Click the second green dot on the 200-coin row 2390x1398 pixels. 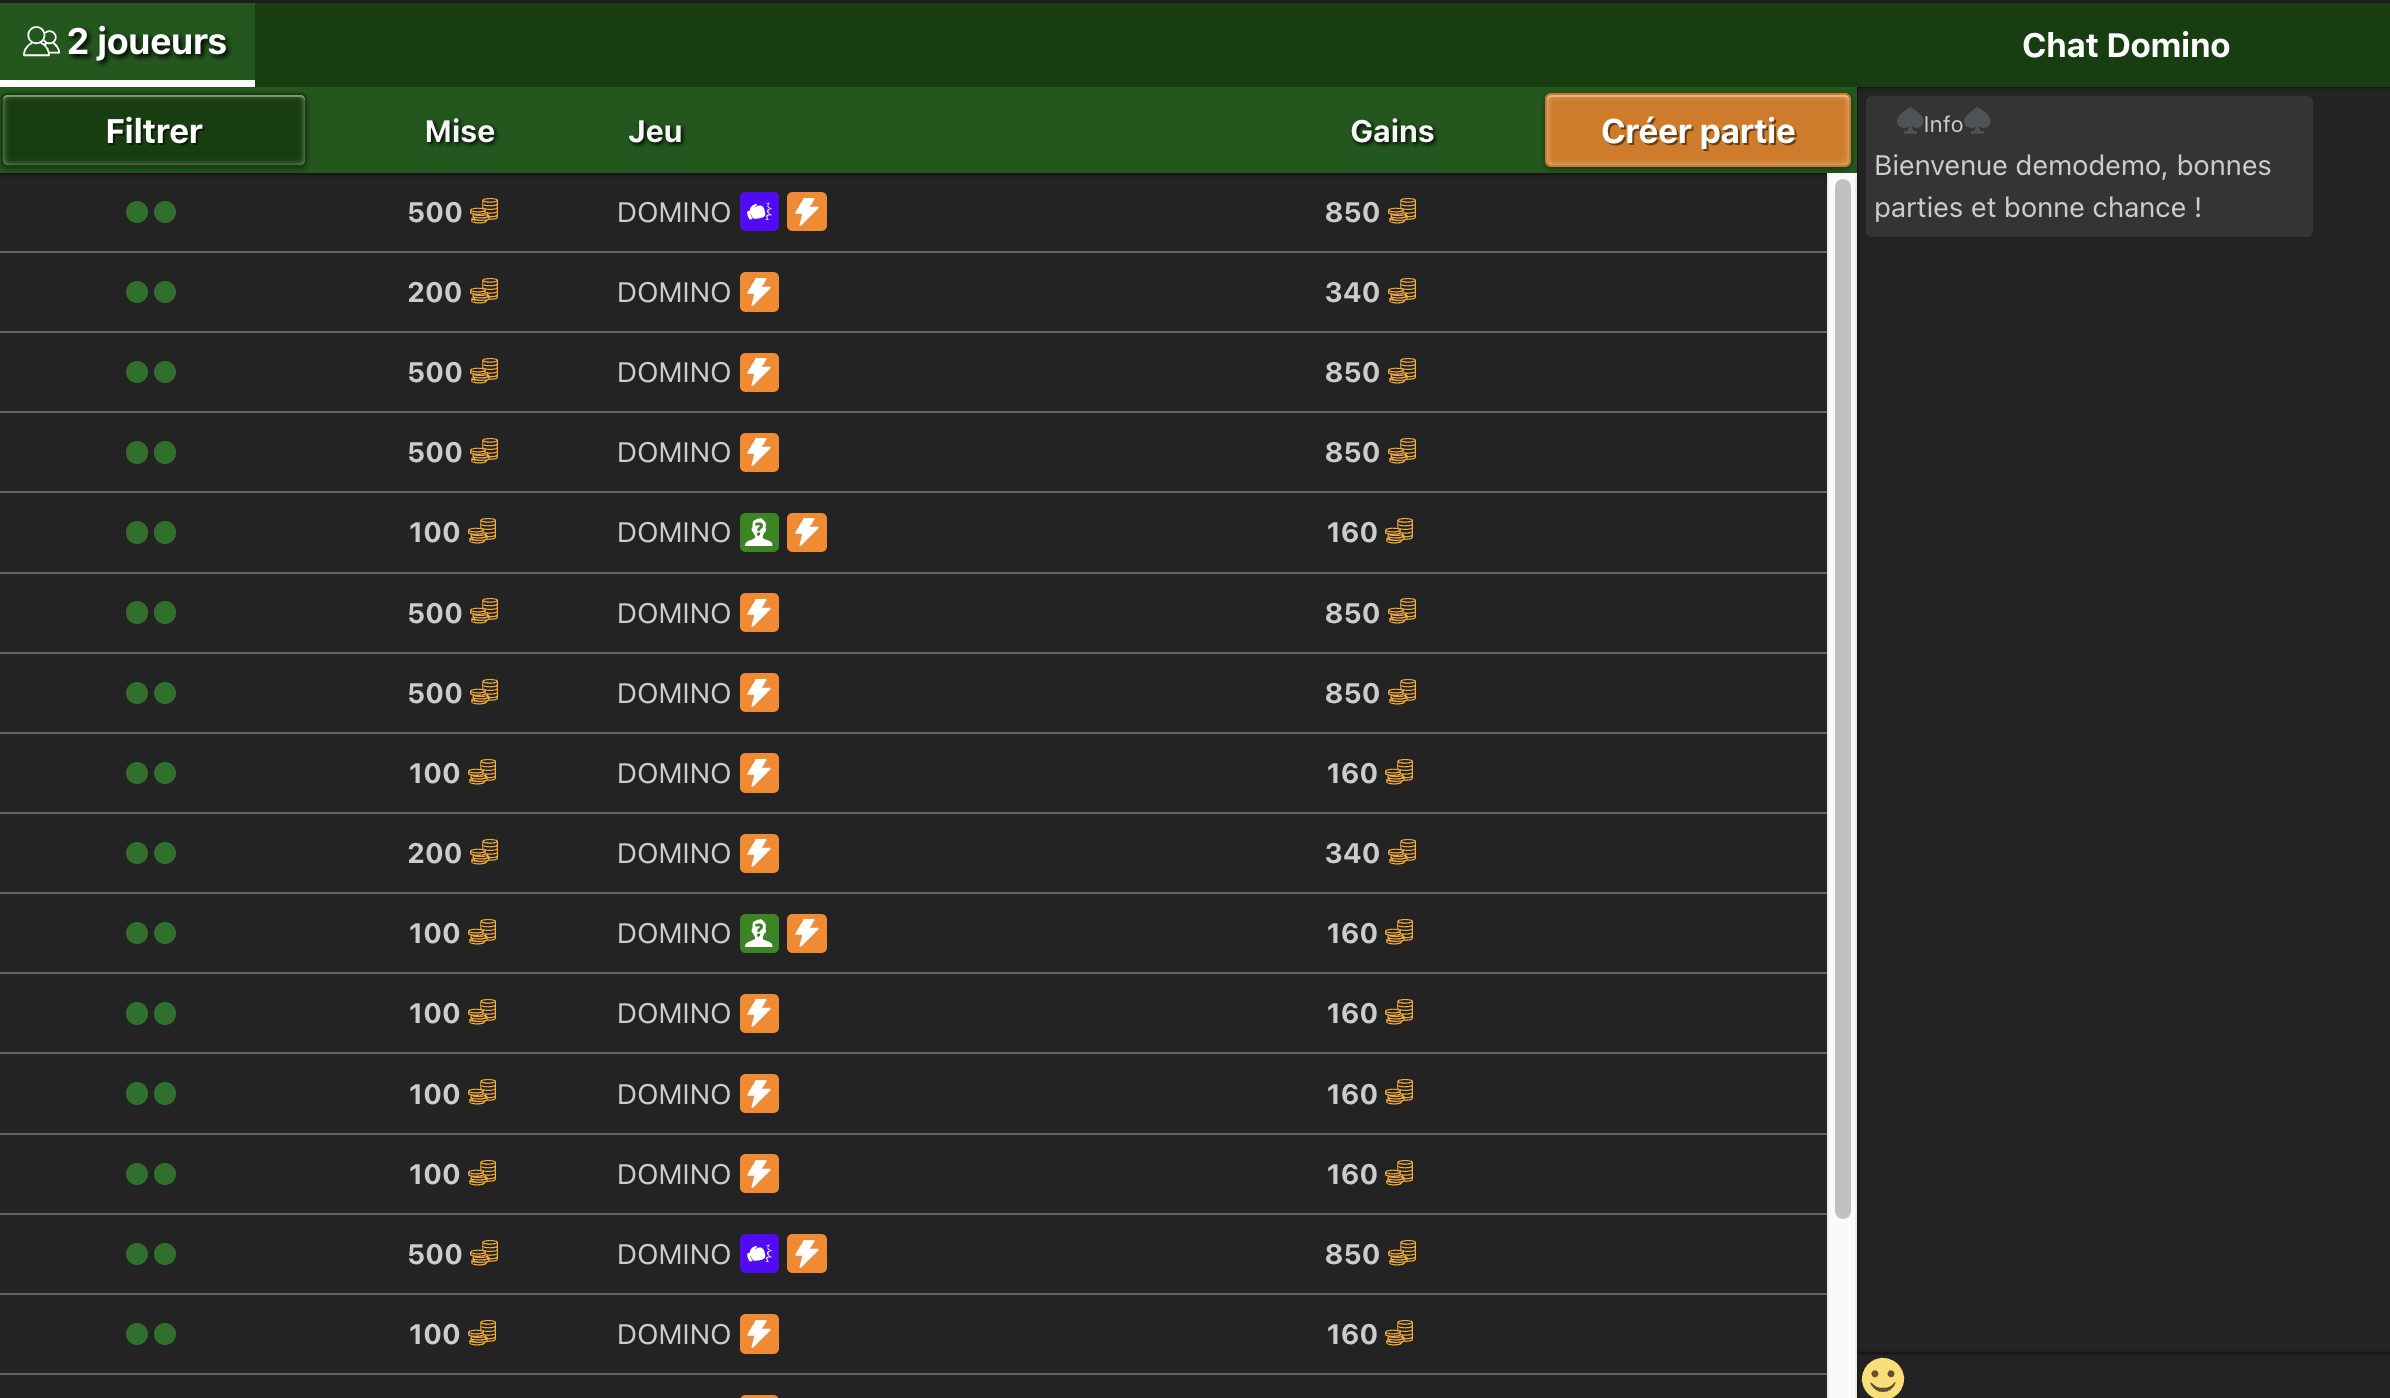tap(164, 292)
